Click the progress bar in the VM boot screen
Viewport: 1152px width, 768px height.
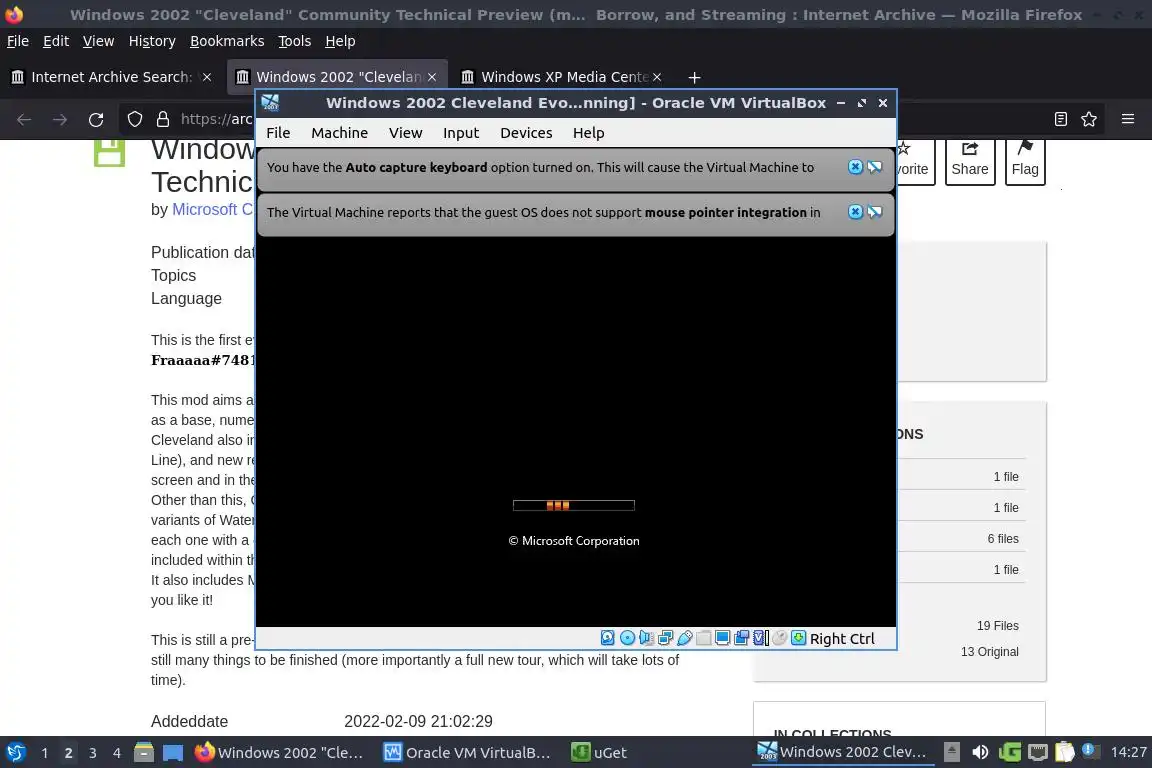click(x=574, y=505)
